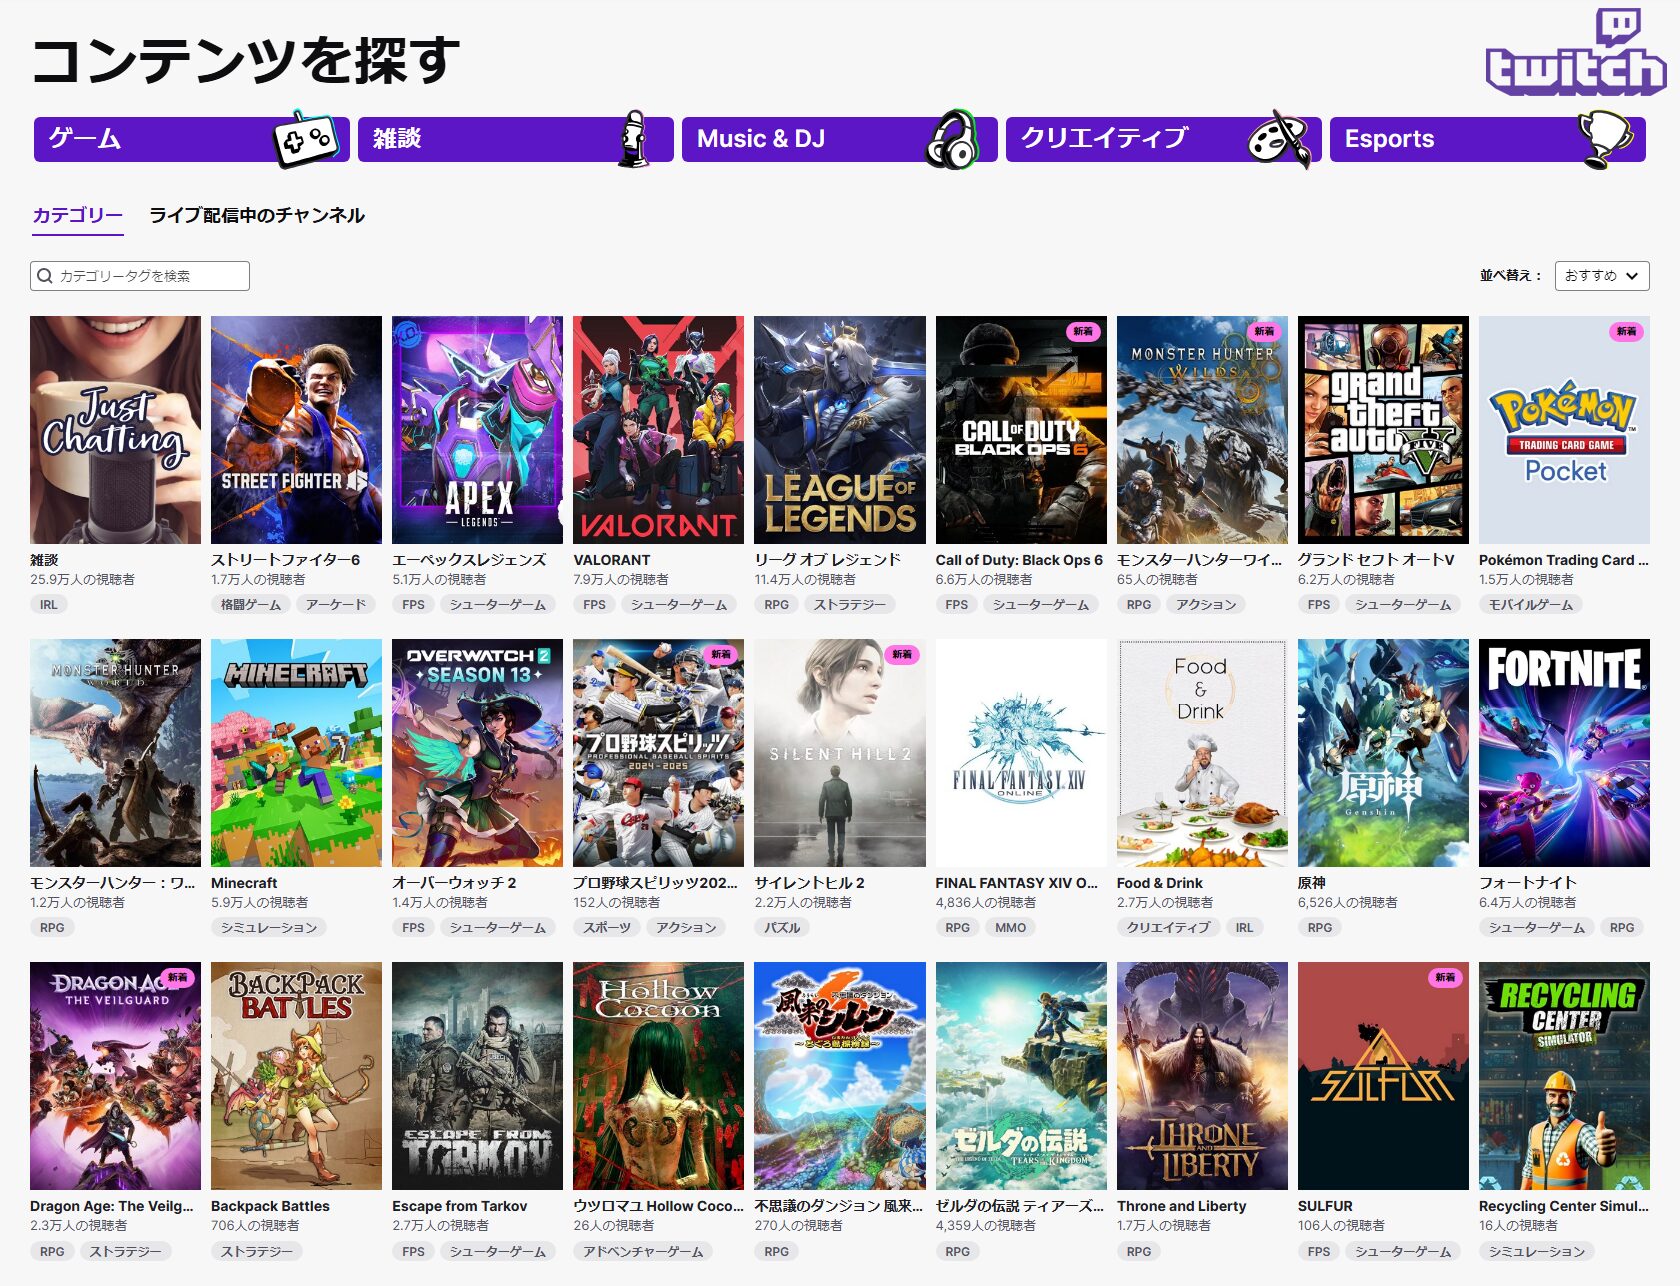Click the 新着 badge on SULFUR cover

tap(1446, 977)
